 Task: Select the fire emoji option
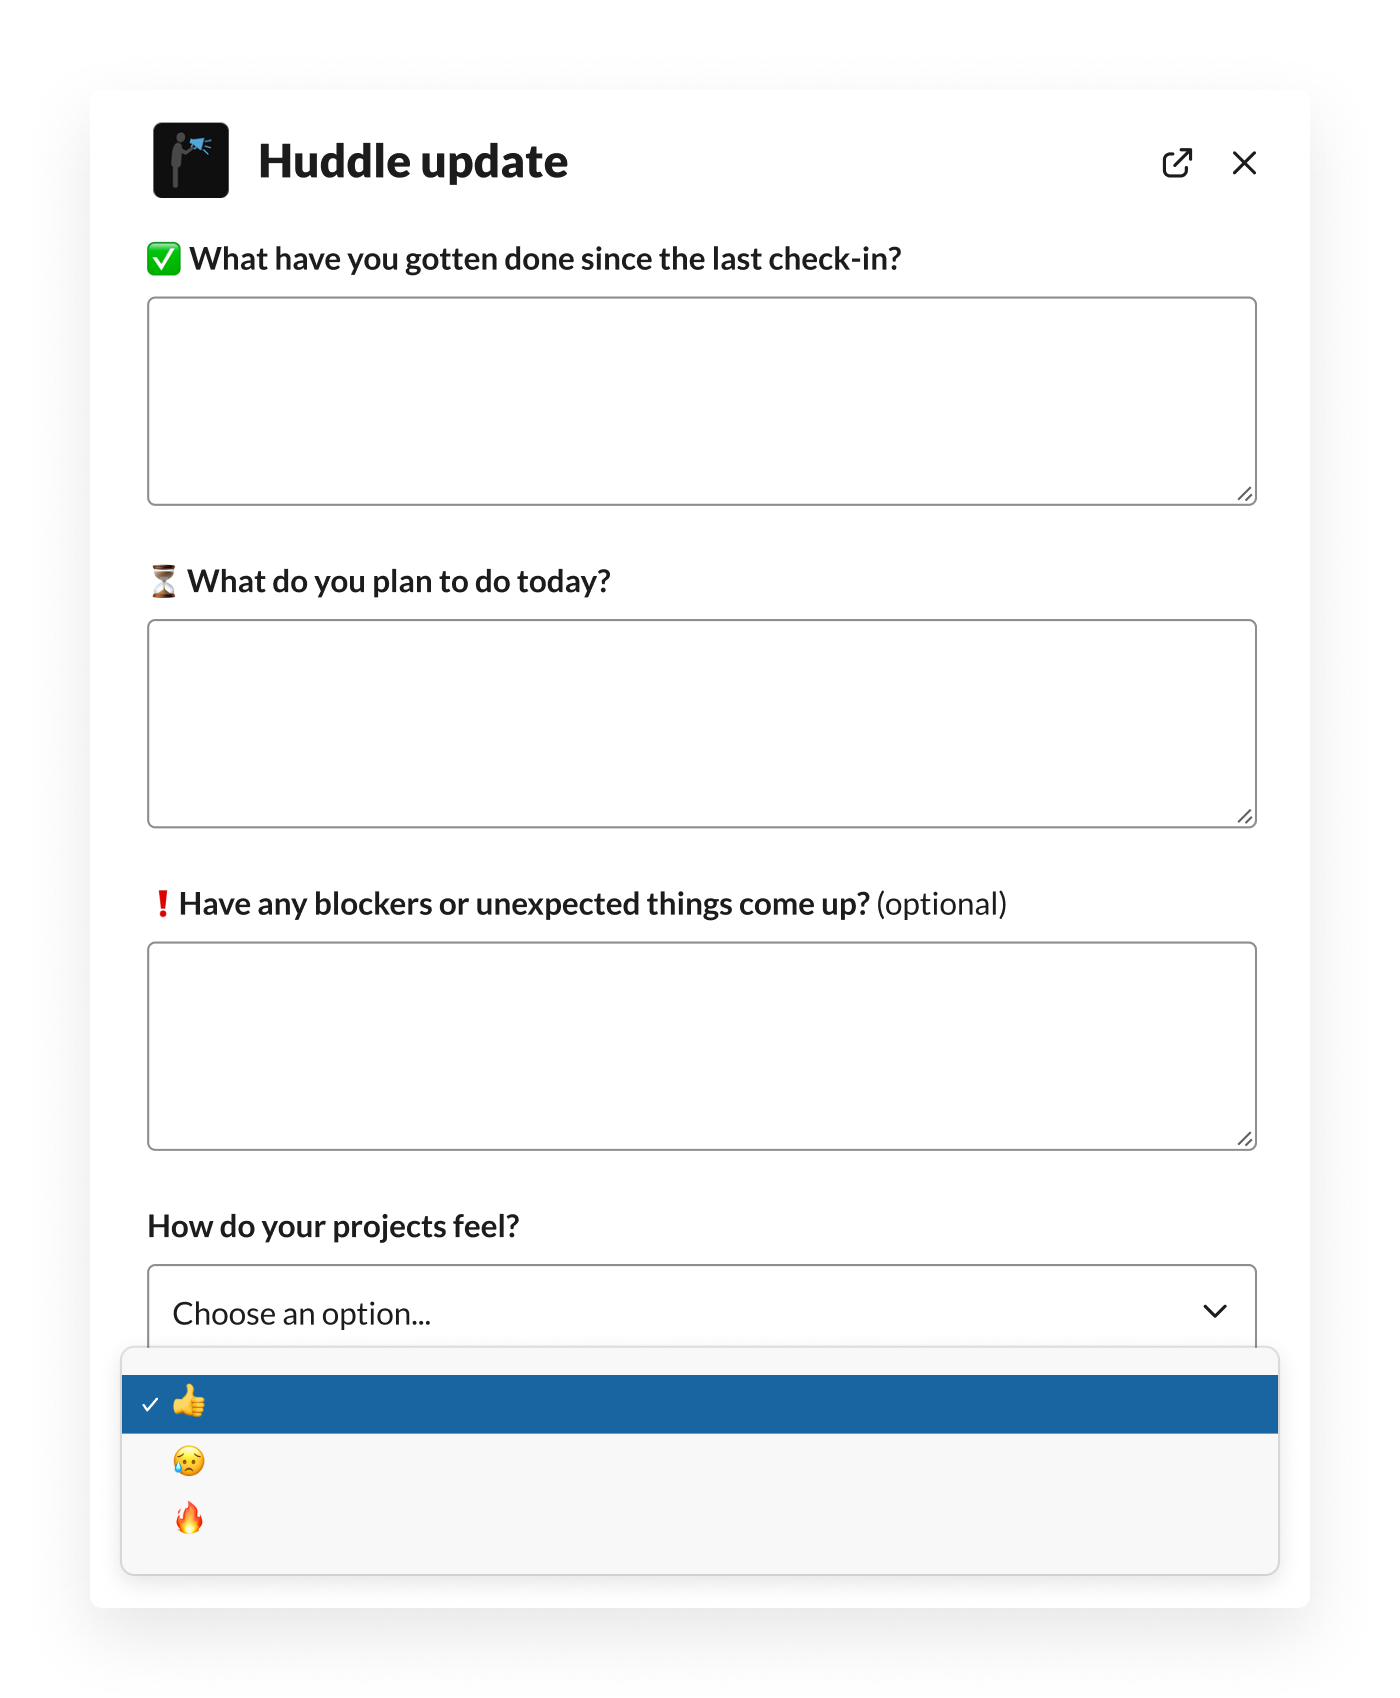pos(700,1518)
